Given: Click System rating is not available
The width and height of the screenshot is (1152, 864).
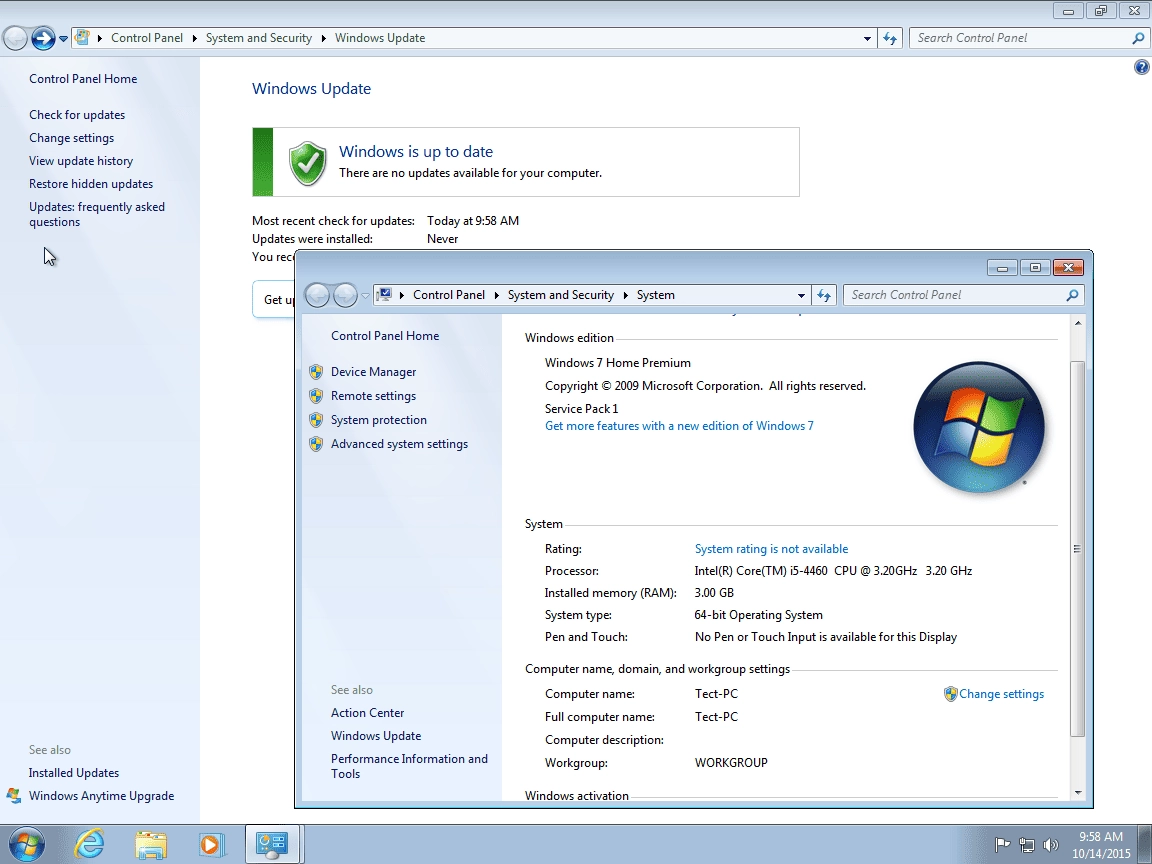Looking at the screenshot, I should click(x=771, y=549).
